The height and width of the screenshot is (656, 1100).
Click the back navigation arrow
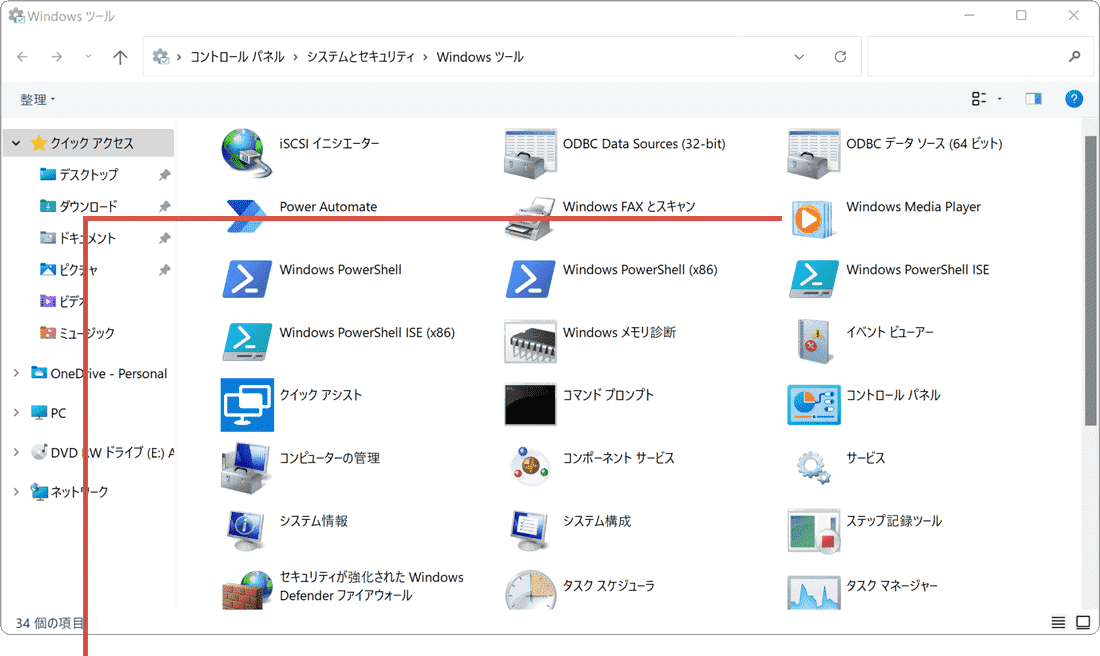22,57
